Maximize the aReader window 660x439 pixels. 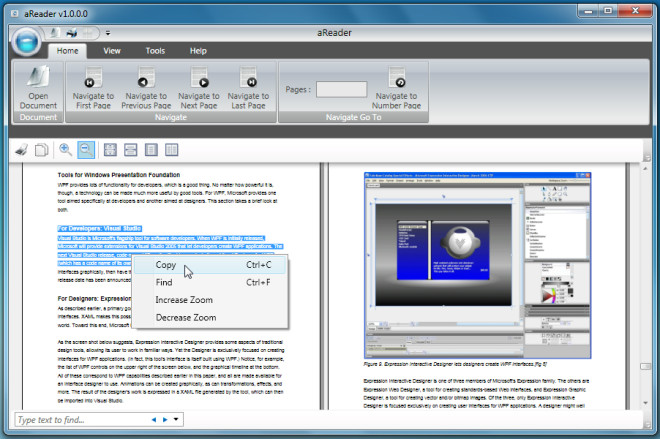[x=608, y=11]
